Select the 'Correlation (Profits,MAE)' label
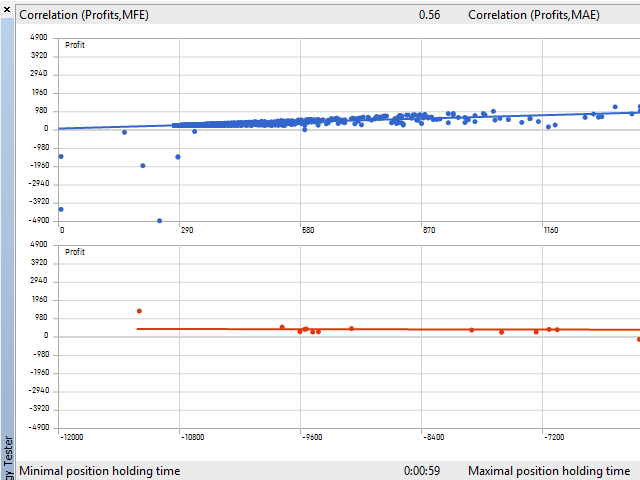 pyautogui.click(x=534, y=15)
